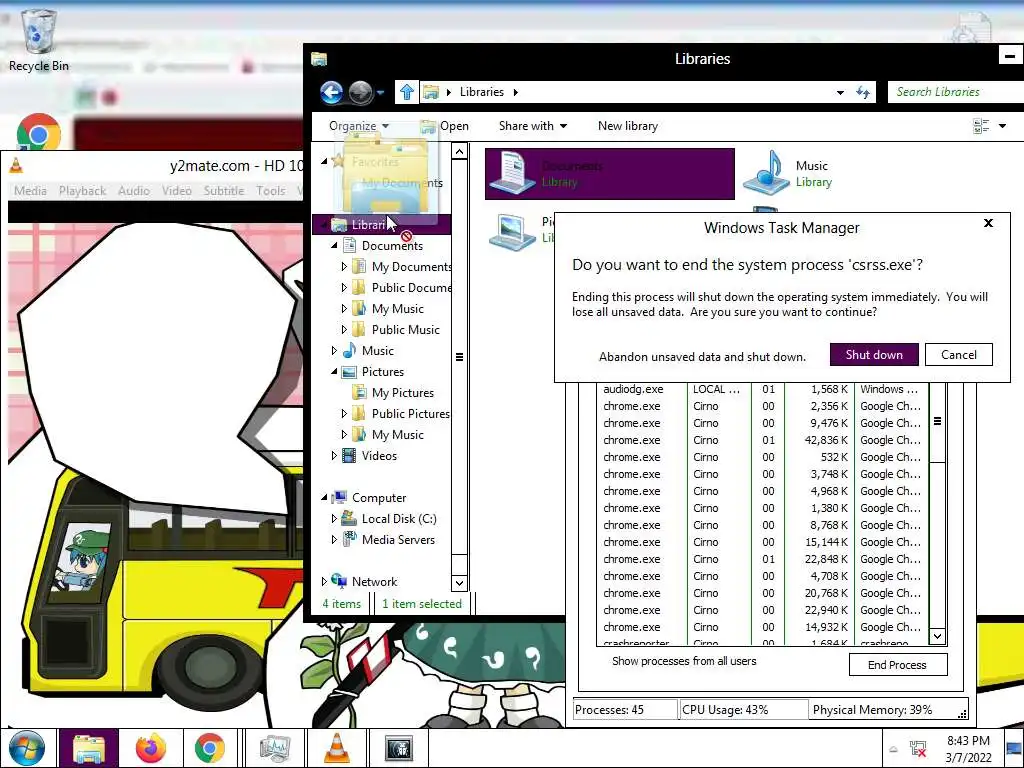Select Computer in the navigation pane
Screen dimensions: 1024x768
(x=379, y=498)
